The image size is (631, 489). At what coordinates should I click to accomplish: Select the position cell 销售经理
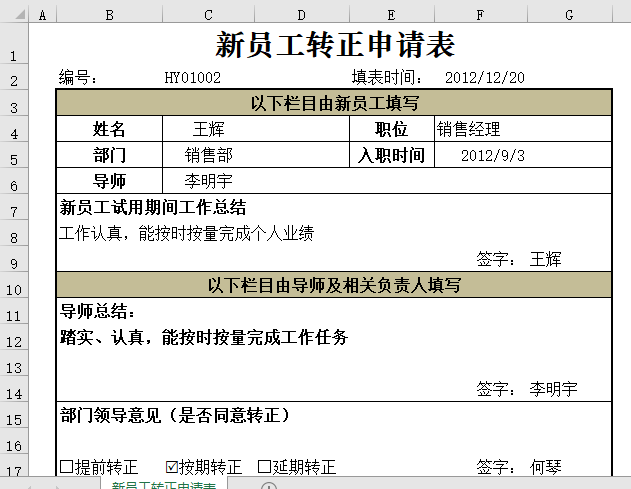pyautogui.click(x=520, y=129)
